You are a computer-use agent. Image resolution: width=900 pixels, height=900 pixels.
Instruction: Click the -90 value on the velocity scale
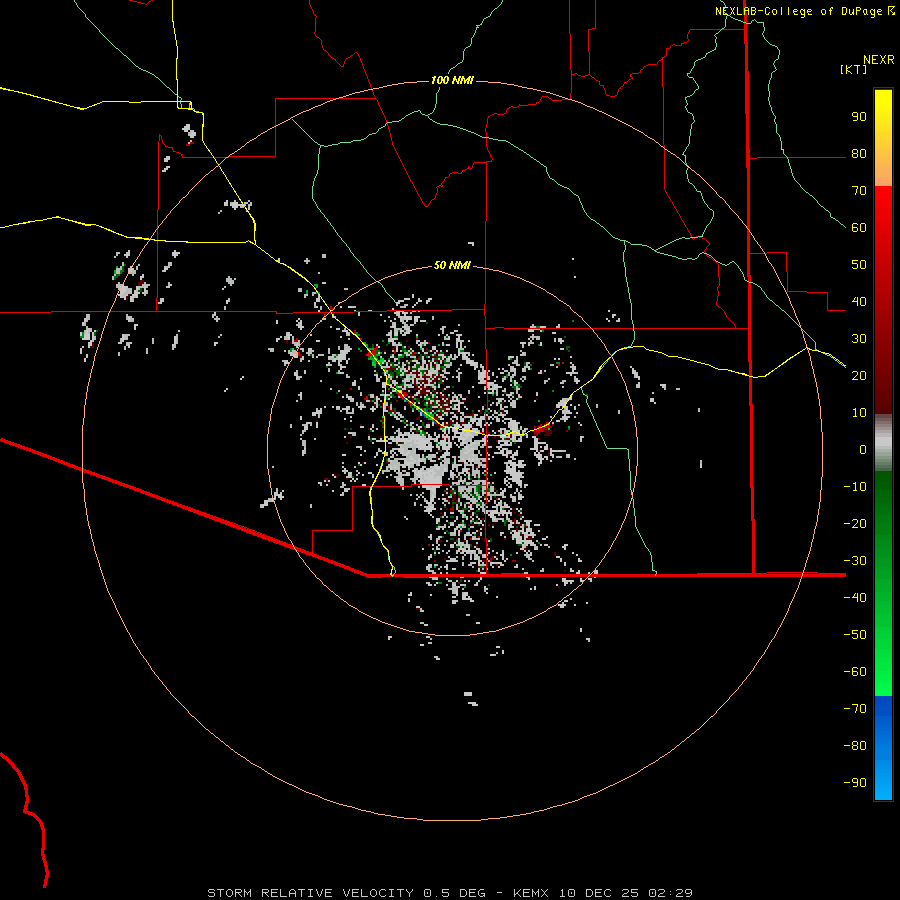pyautogui.click(x=855, y=782)
